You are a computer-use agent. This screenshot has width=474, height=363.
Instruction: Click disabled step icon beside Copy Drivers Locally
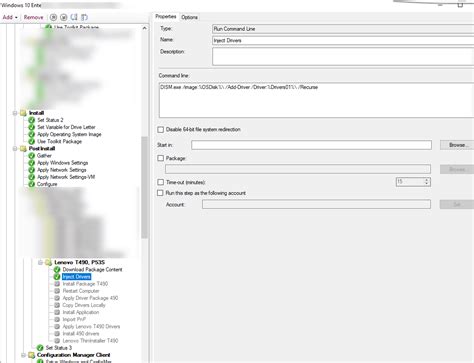tap(57, 305)
